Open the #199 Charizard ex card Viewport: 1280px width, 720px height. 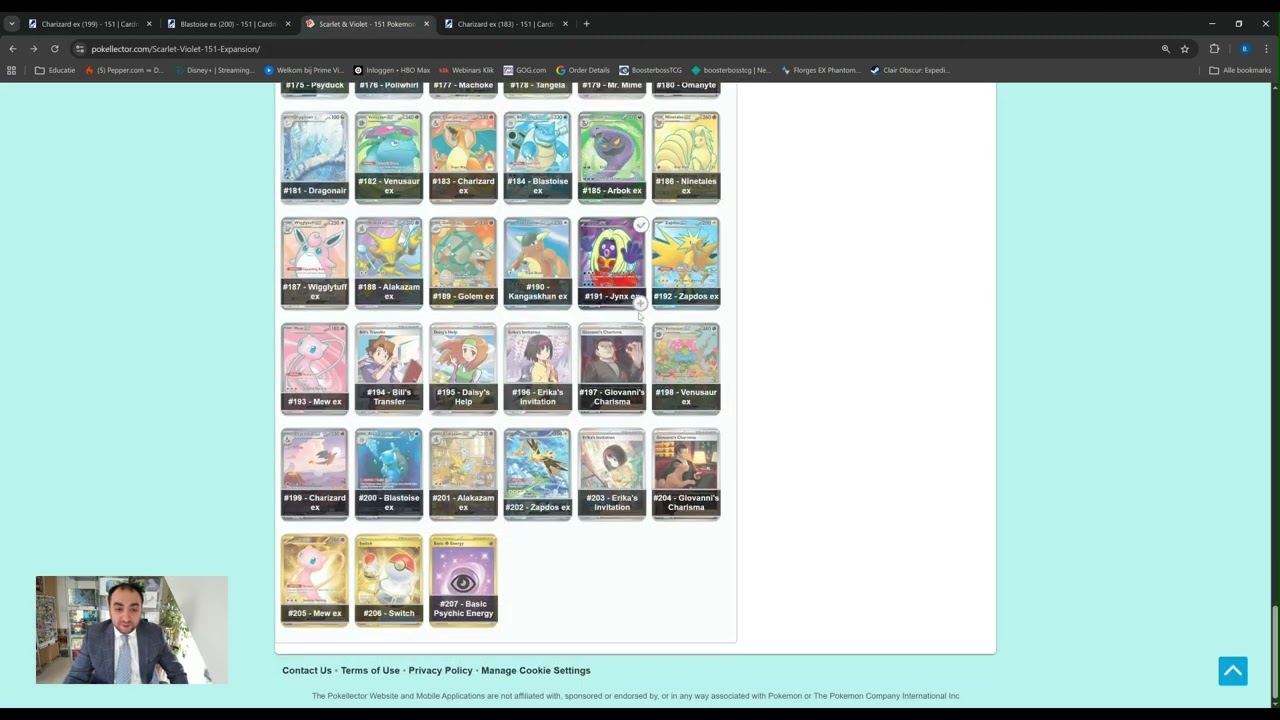click(315, 474)
